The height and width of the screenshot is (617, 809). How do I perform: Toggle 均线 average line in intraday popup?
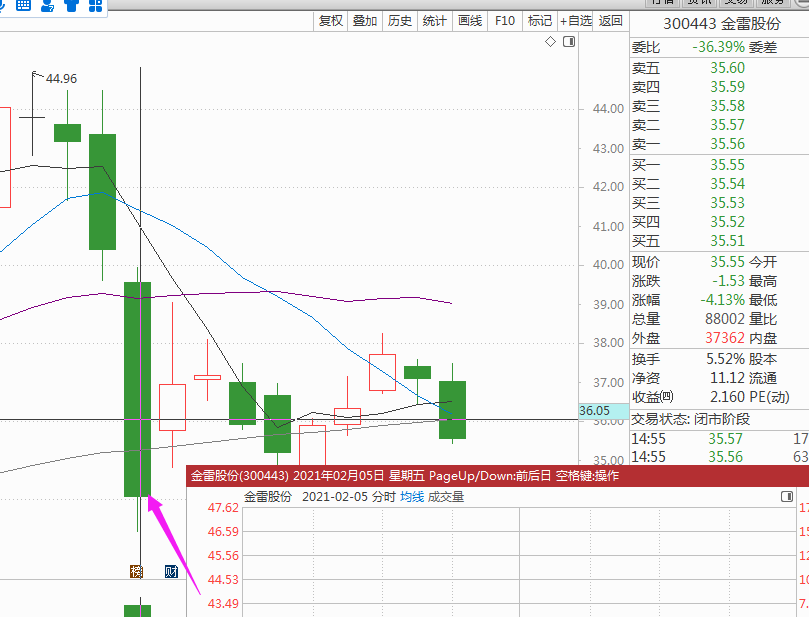point(412,497)
